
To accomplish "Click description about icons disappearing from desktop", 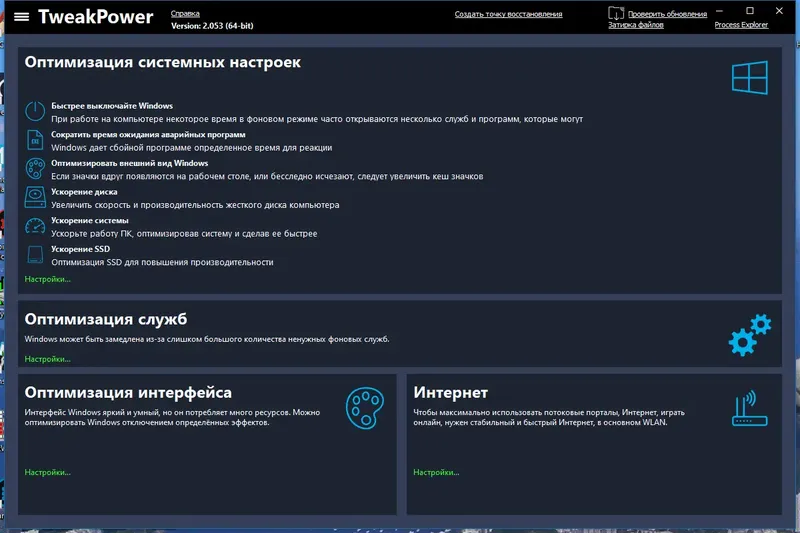I will (267, 176).
